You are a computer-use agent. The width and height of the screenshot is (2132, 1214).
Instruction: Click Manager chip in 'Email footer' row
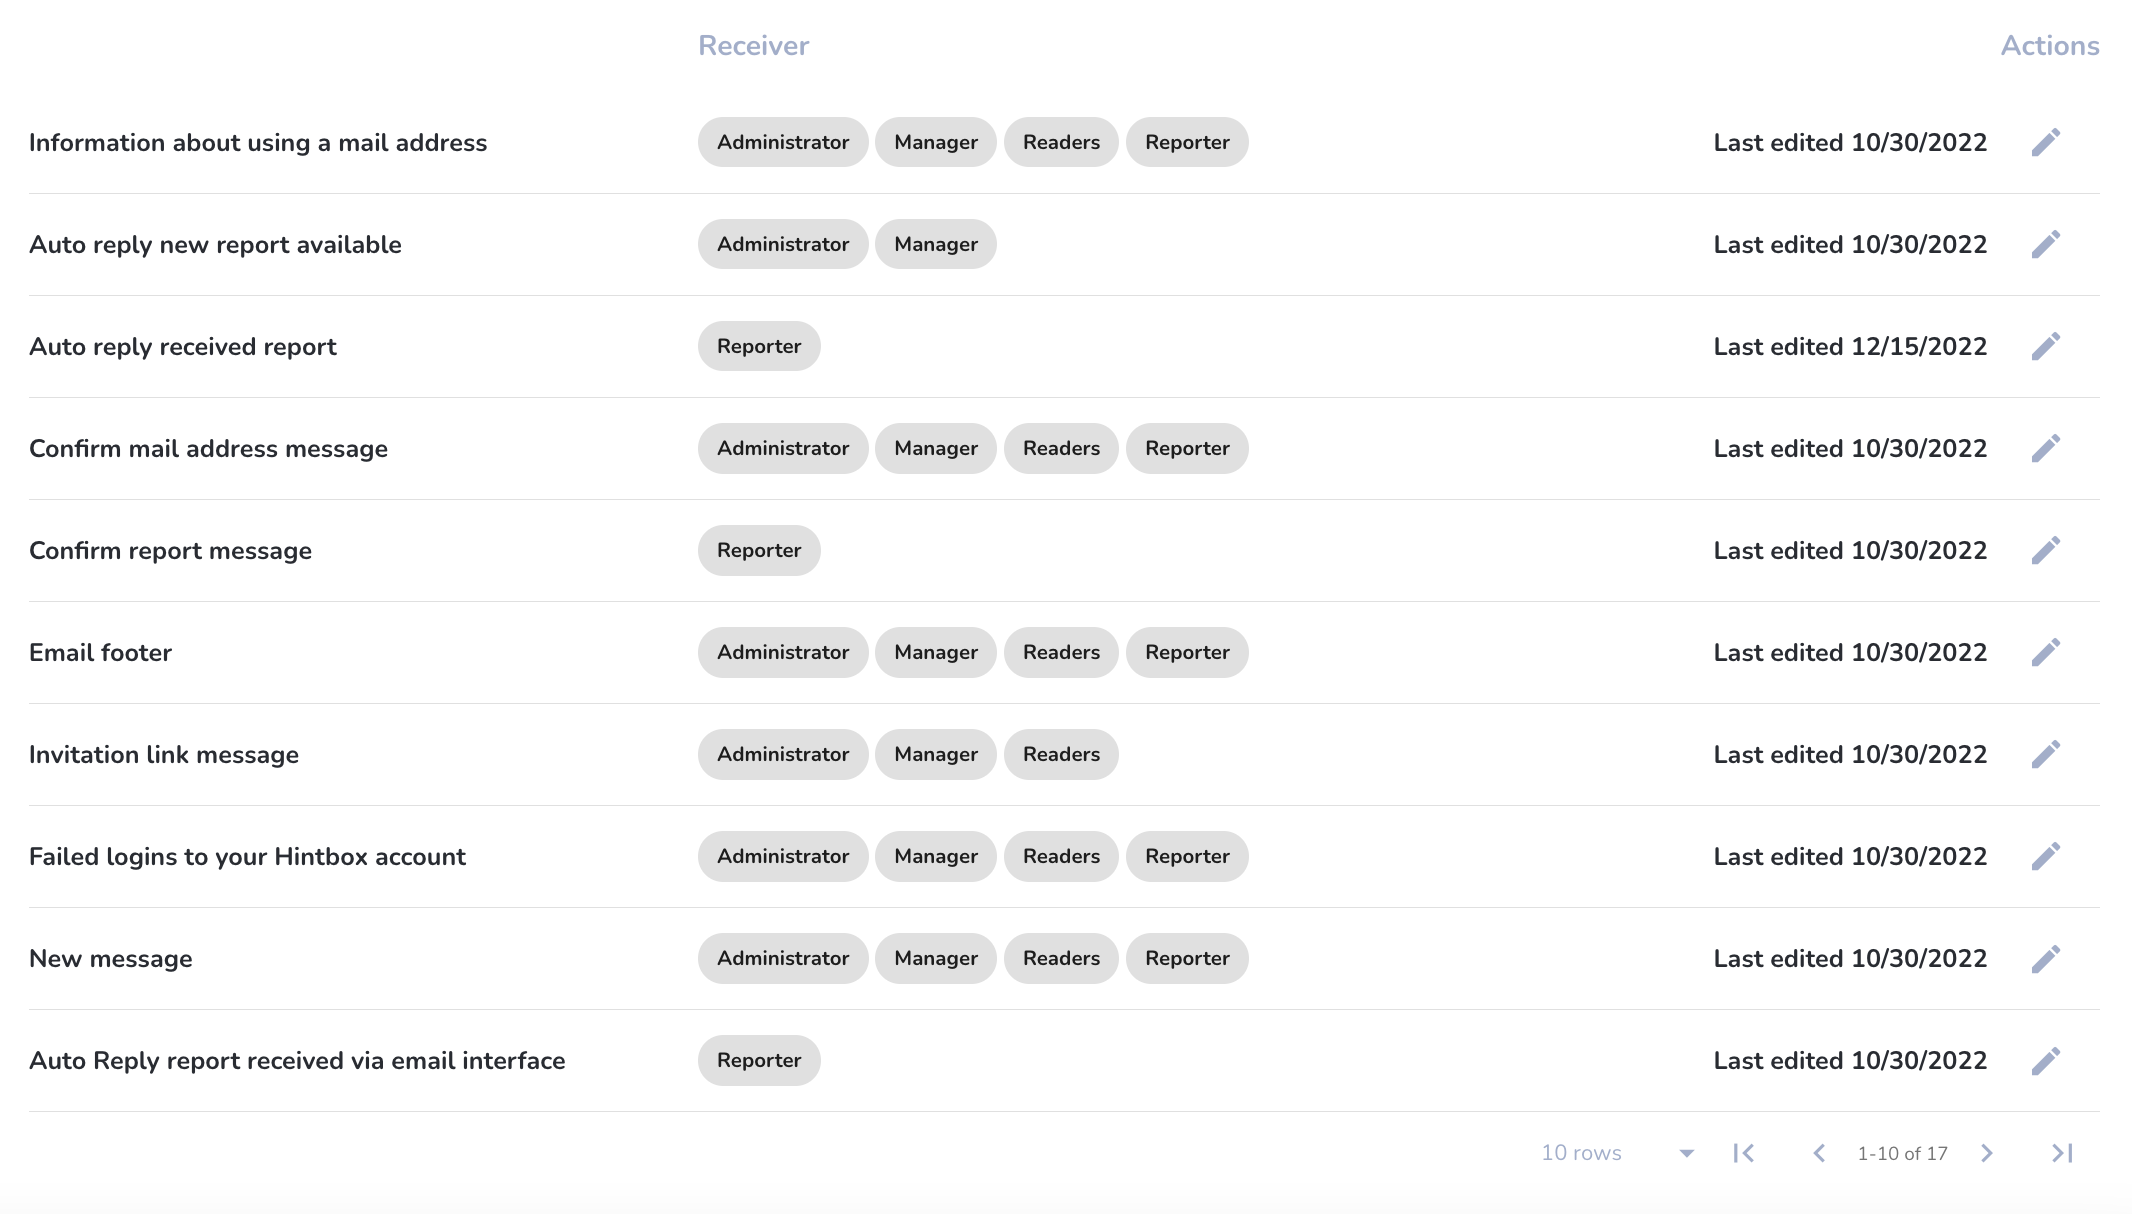[x=936, y=652]
